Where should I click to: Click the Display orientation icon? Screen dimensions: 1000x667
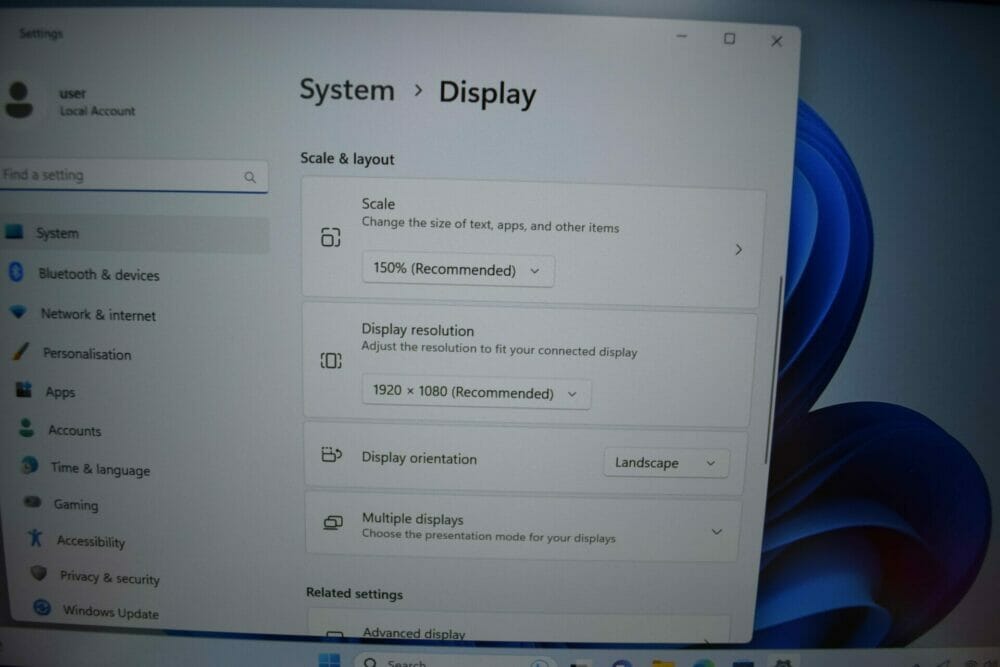(332, 455)
